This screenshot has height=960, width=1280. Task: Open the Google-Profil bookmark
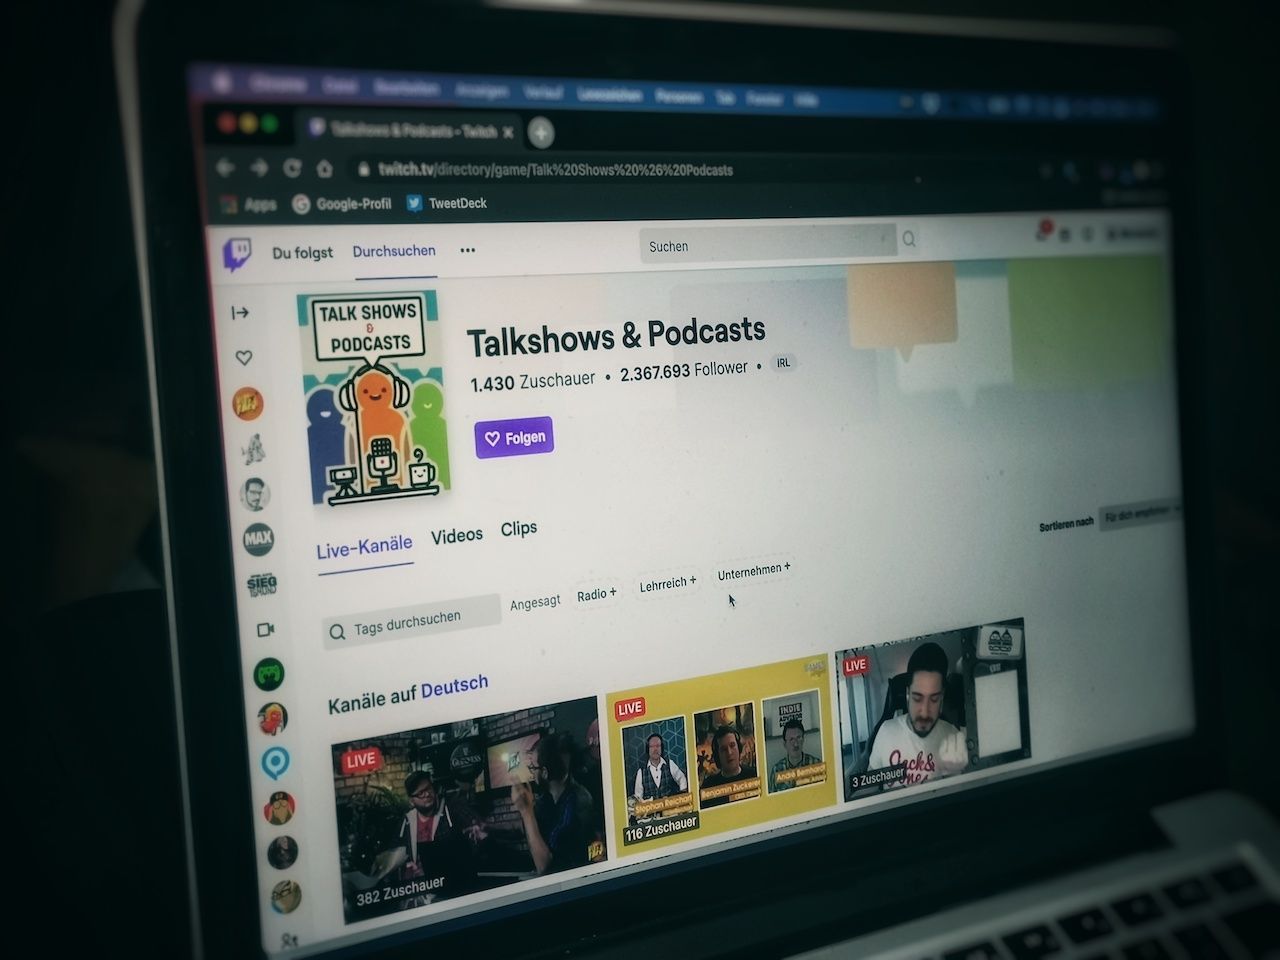pos(341,204)
